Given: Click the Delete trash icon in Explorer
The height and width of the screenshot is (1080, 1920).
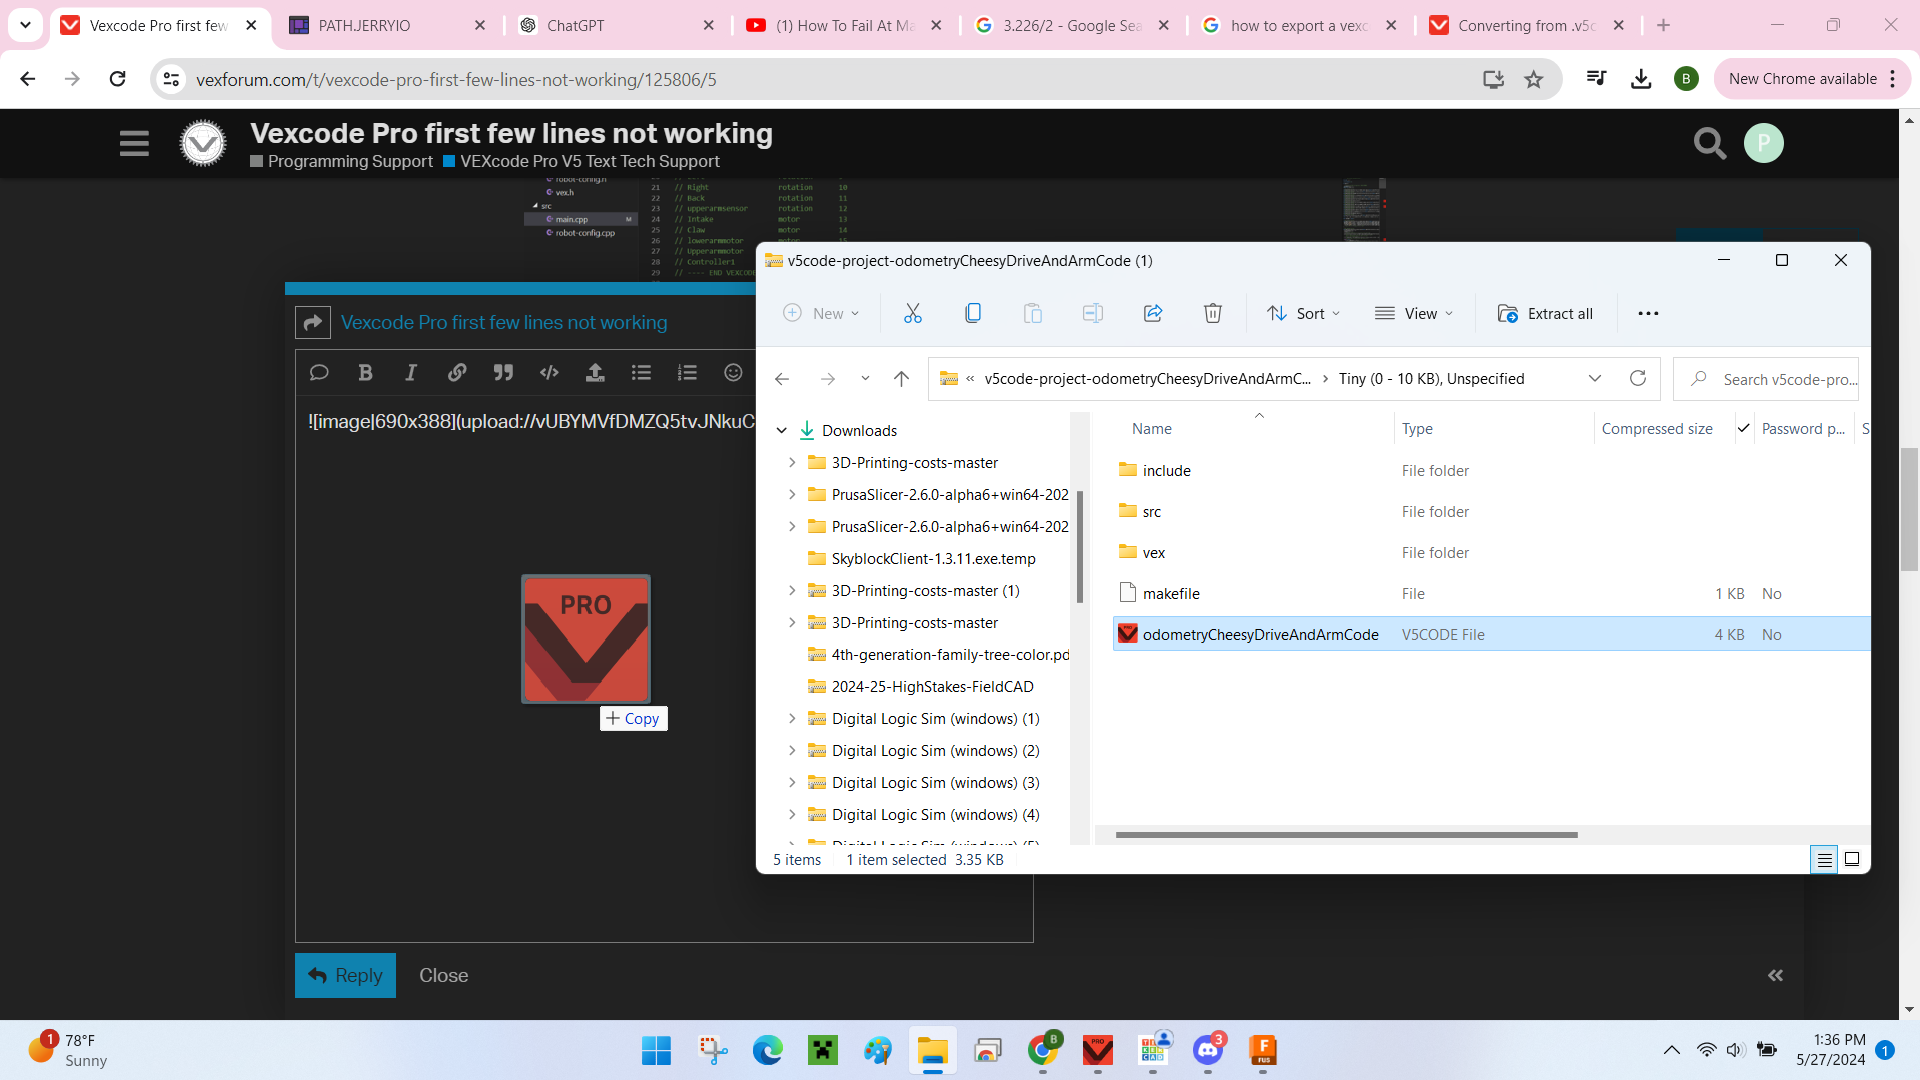Looking at the screenshot, I should pos(1212,313).
